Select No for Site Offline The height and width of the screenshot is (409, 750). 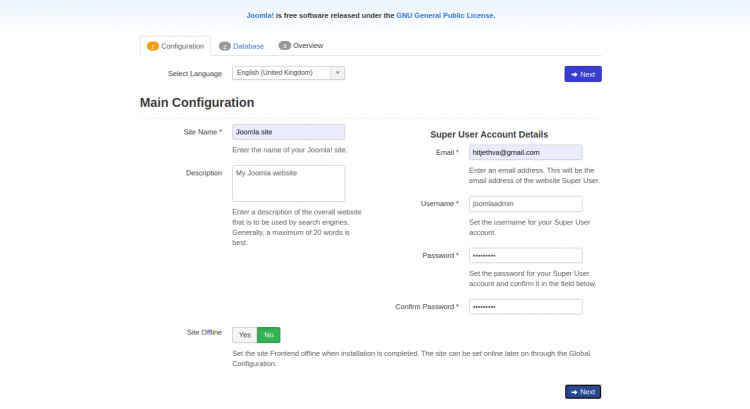[269, 335]
